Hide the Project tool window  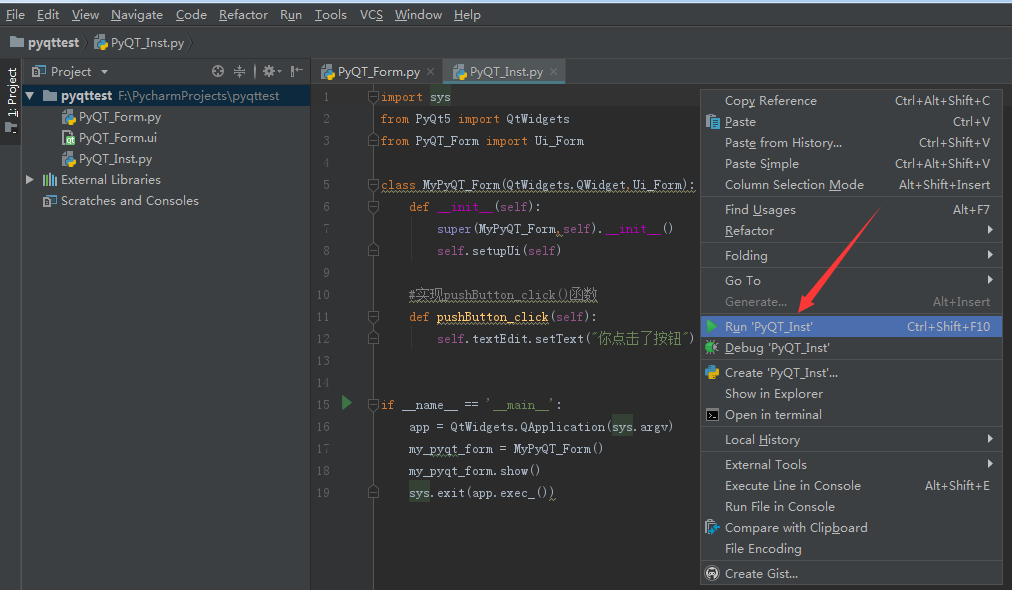point(296,71)
